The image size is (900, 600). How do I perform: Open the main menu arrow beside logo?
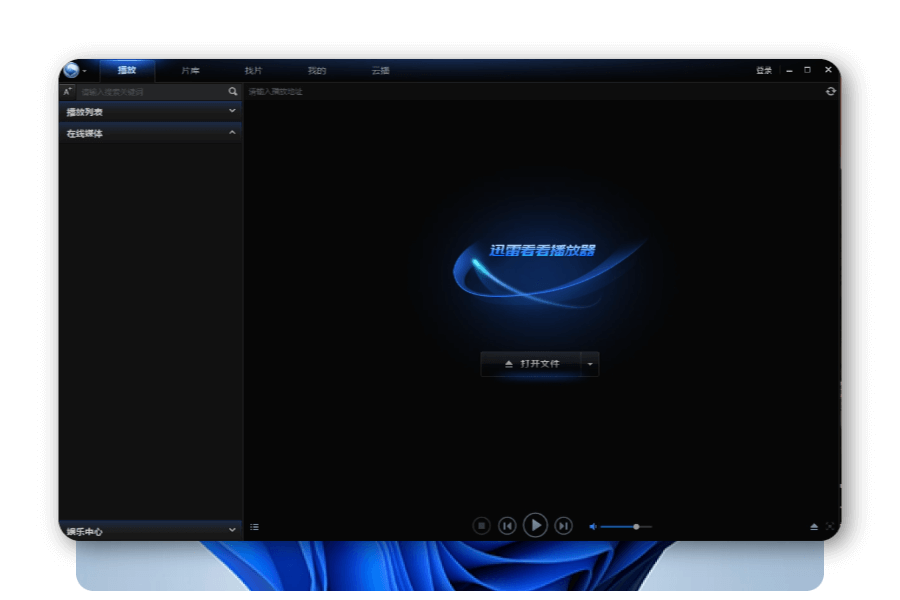pyautogui.click(x=84, y=71)
